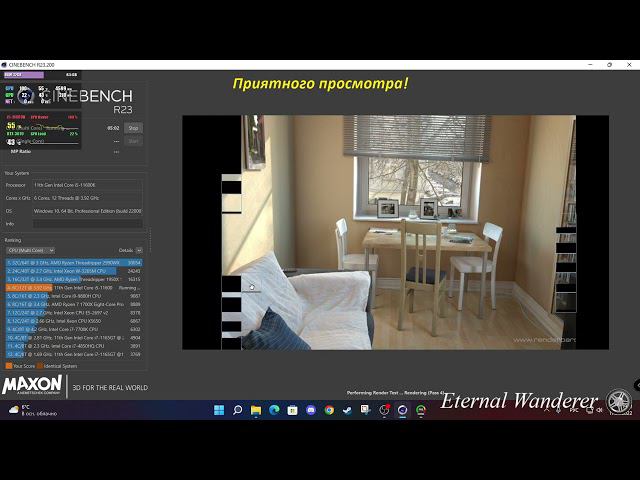
Task: Select Intel Core i7-7700K ranking row
Action: click(x=74, y=329)
